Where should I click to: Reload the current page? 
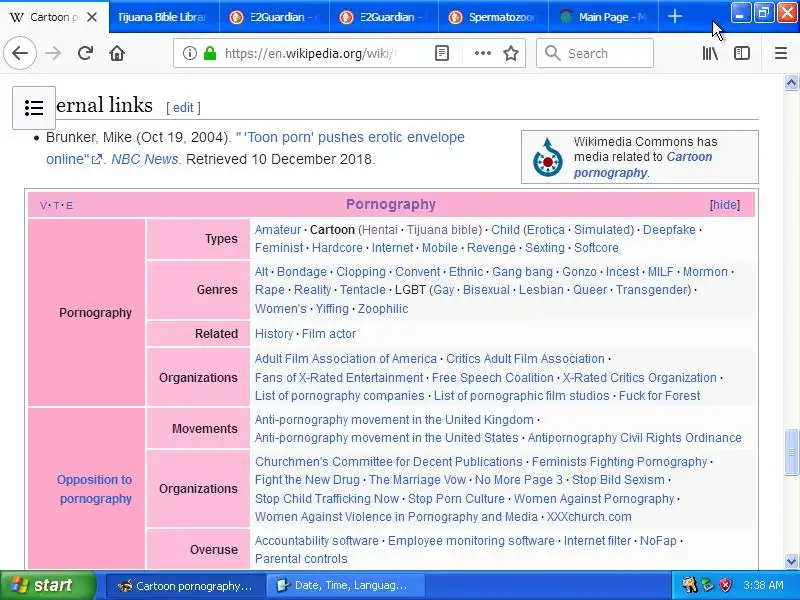(x=85, y=53)
